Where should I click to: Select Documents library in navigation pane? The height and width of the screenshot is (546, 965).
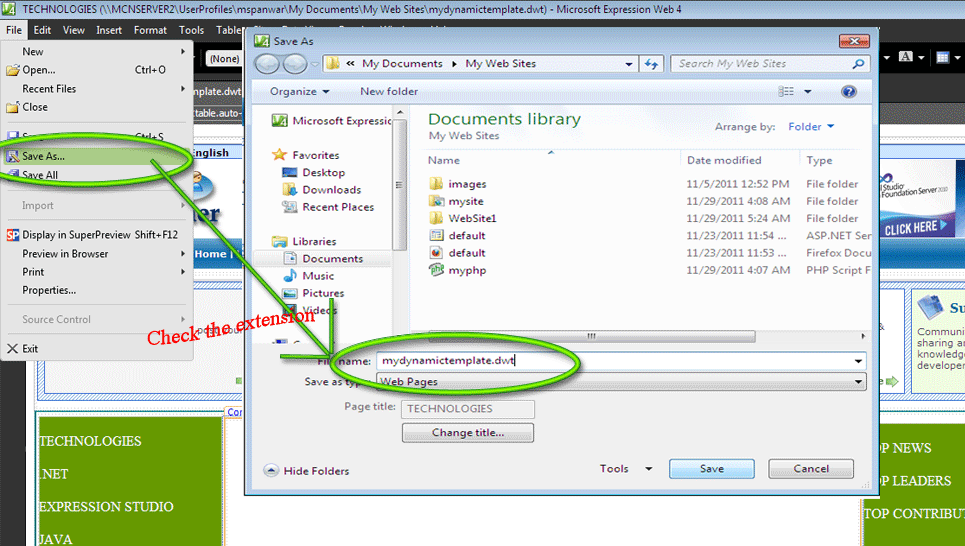pyautogui.click(x=332, y=259)
